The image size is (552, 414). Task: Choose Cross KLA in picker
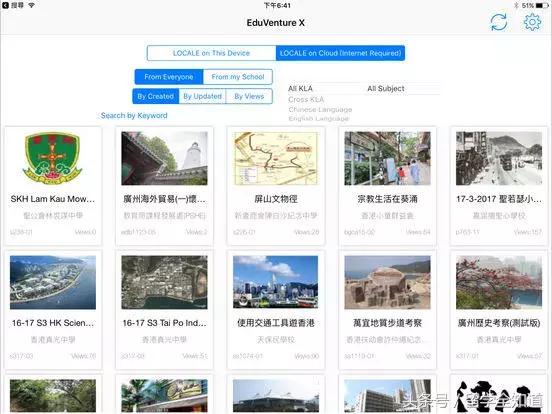coord(306,99)
